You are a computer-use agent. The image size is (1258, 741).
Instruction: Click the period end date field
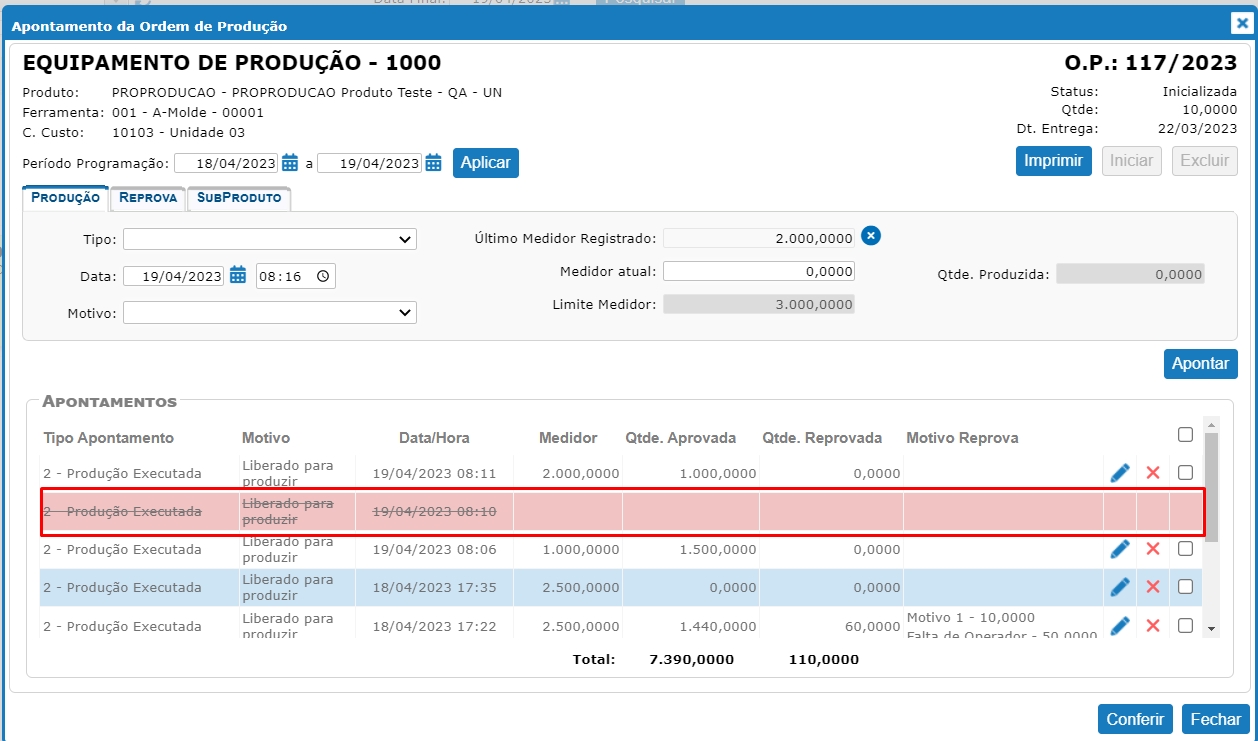tap(370, 163)
